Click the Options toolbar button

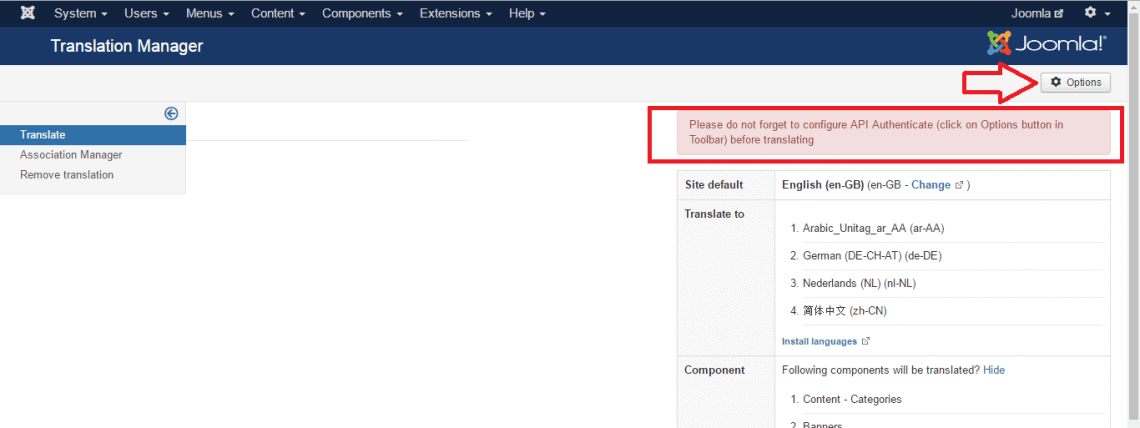pos(1075,82)
